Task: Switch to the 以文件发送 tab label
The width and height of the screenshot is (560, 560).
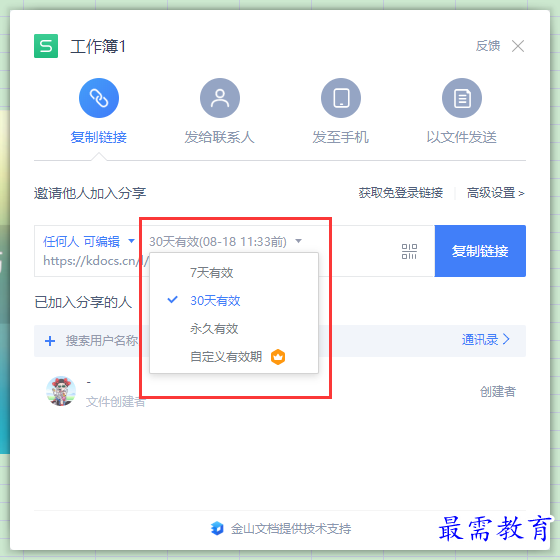Action: click(x=461, y=137)
